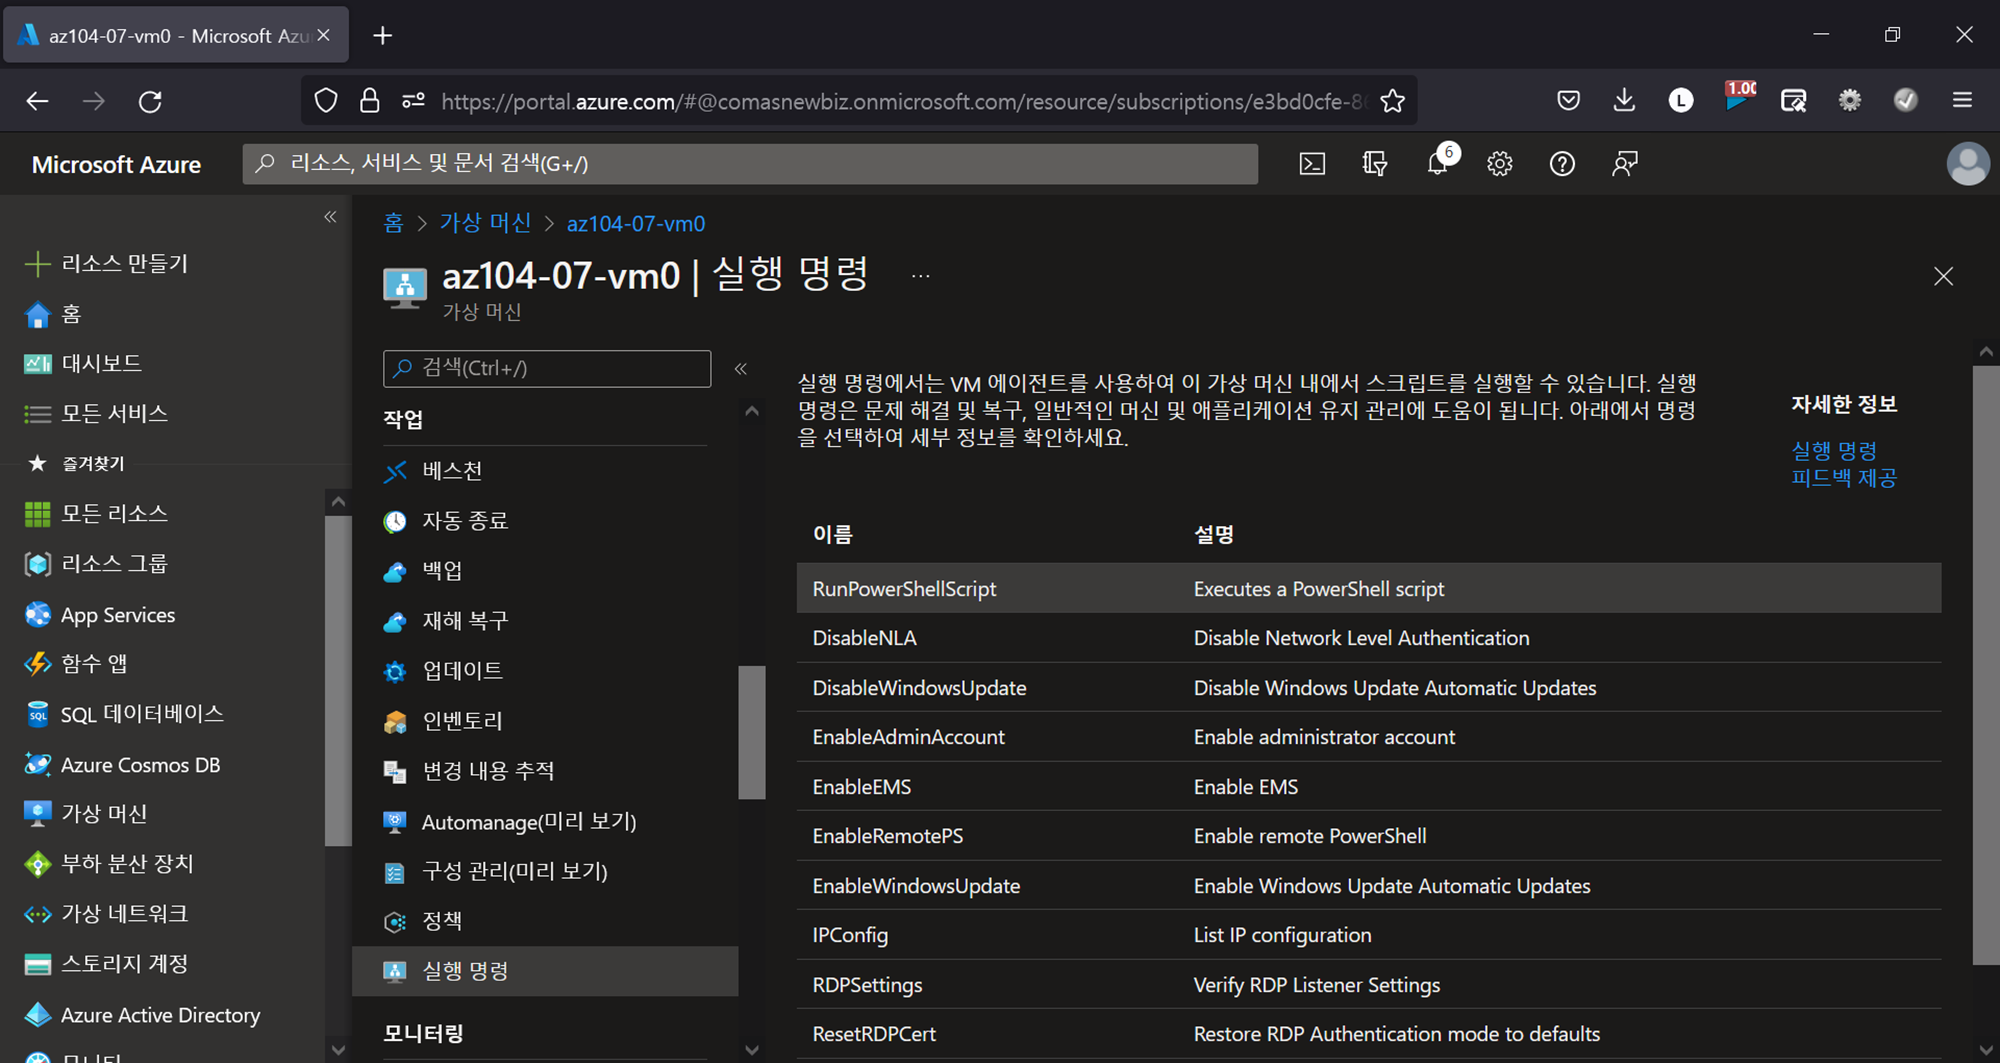This screenshot has height=1063, width=2000.
Task: Select 실행 명령 menu item
Action: click(545, 971)
